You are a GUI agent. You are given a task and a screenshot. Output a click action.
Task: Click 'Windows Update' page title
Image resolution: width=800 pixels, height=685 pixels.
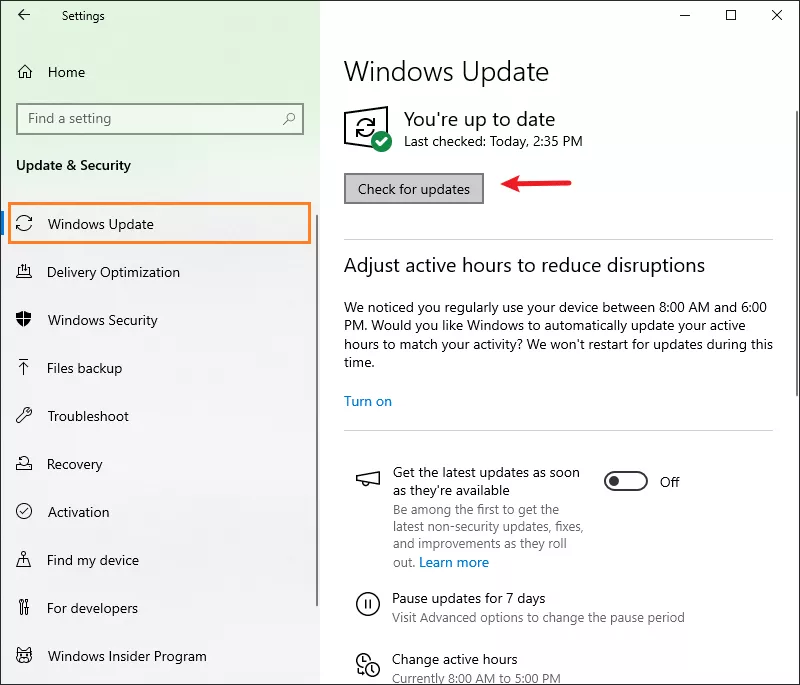coord(446,71)
